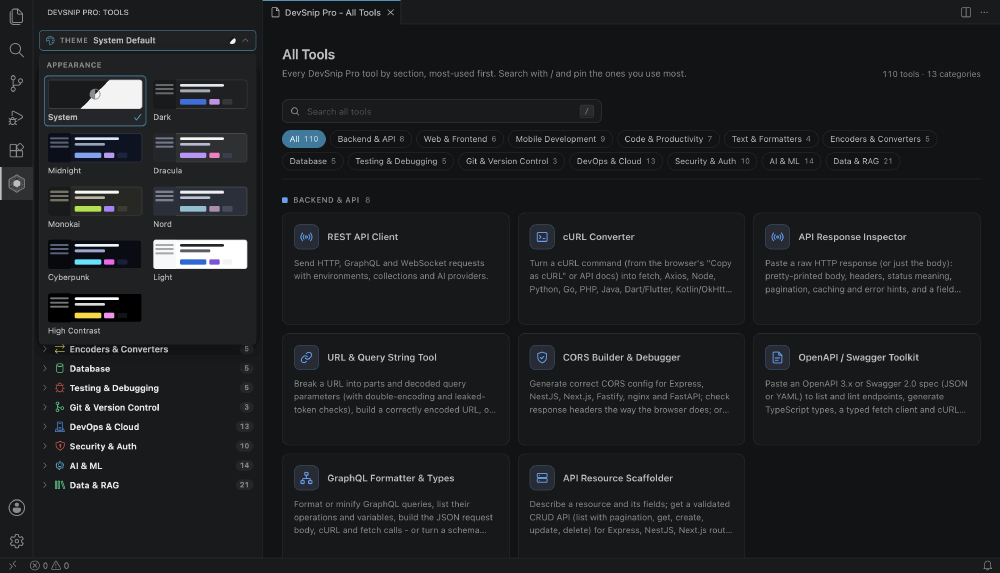Expand the DevOps & Cloud tree section
1000x573 pixels.
pos(148,427)
